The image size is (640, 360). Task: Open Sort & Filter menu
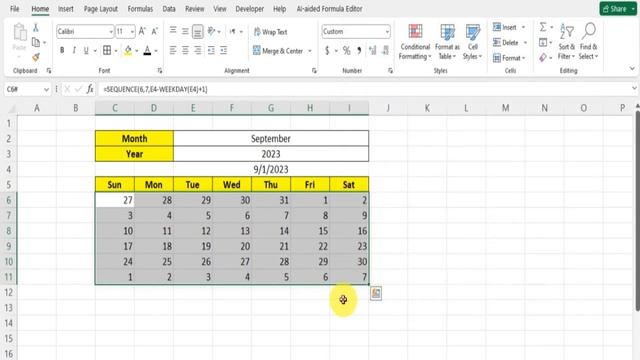click(567, 42)
